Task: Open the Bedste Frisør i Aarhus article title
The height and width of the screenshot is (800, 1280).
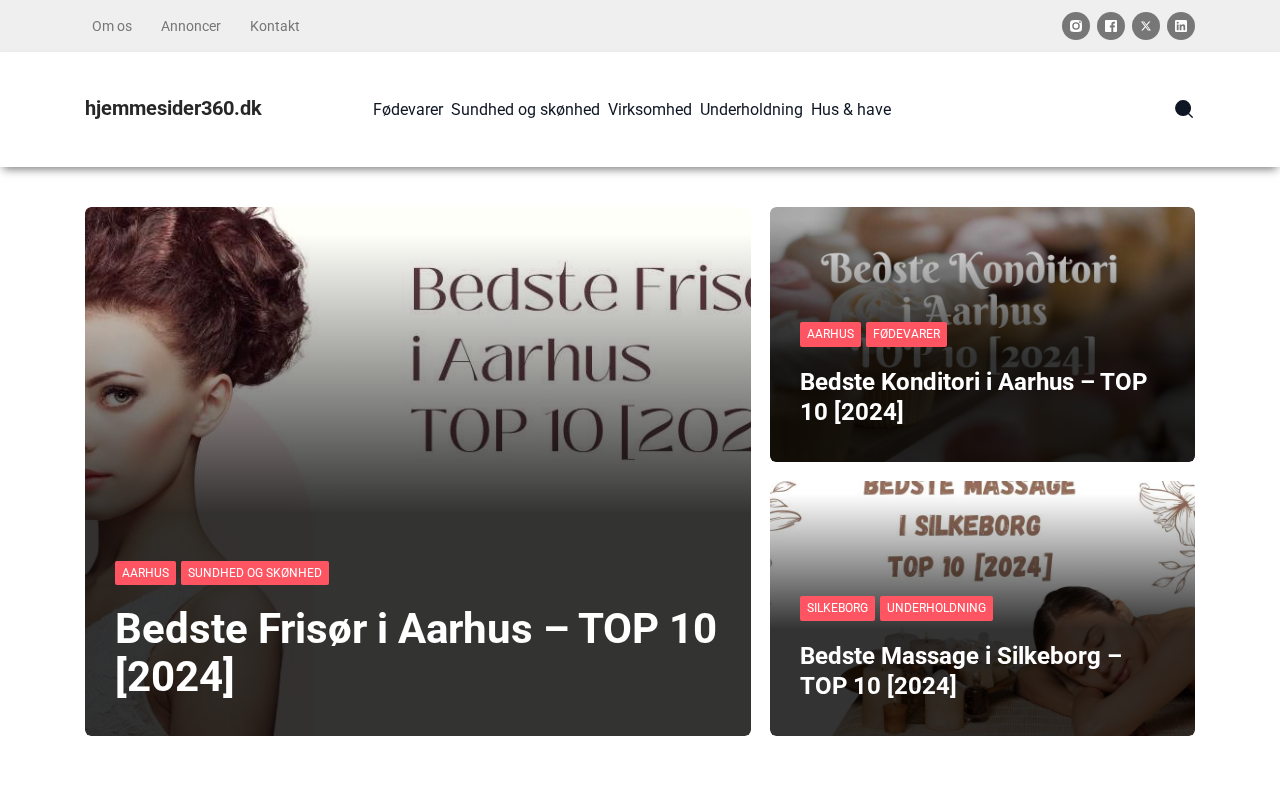Action: click(x=416, y=652)
